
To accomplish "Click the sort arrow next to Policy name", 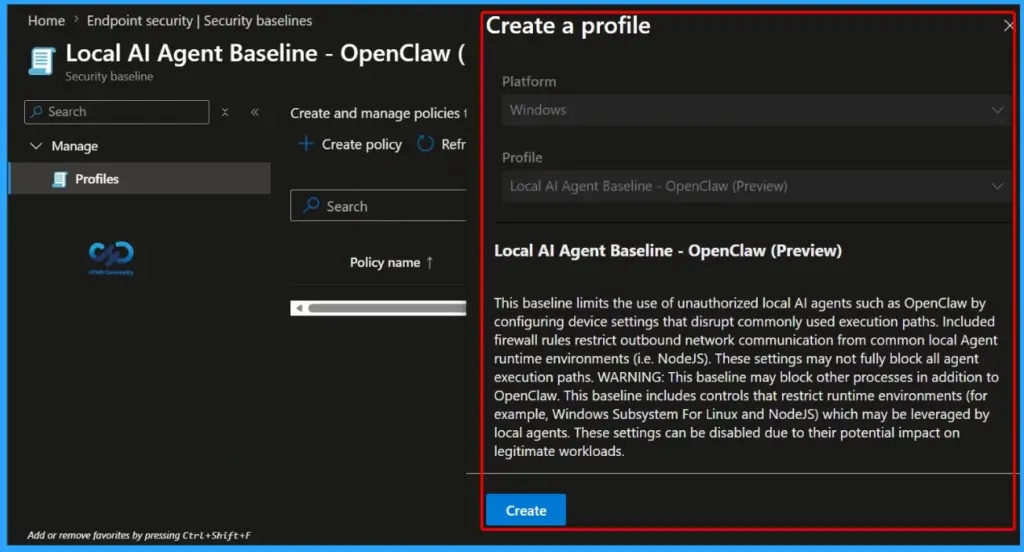I will click(430, 263).
